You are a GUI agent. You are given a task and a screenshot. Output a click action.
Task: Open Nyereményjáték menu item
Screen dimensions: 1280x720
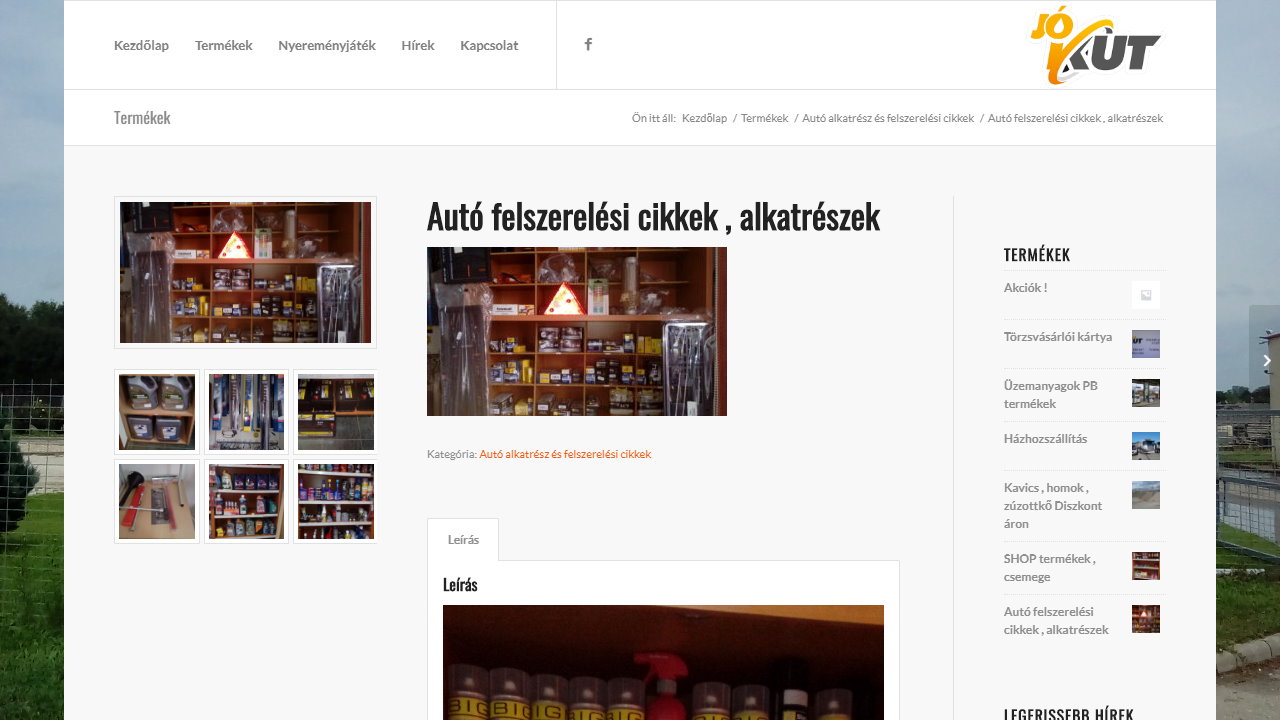[327, 45]
